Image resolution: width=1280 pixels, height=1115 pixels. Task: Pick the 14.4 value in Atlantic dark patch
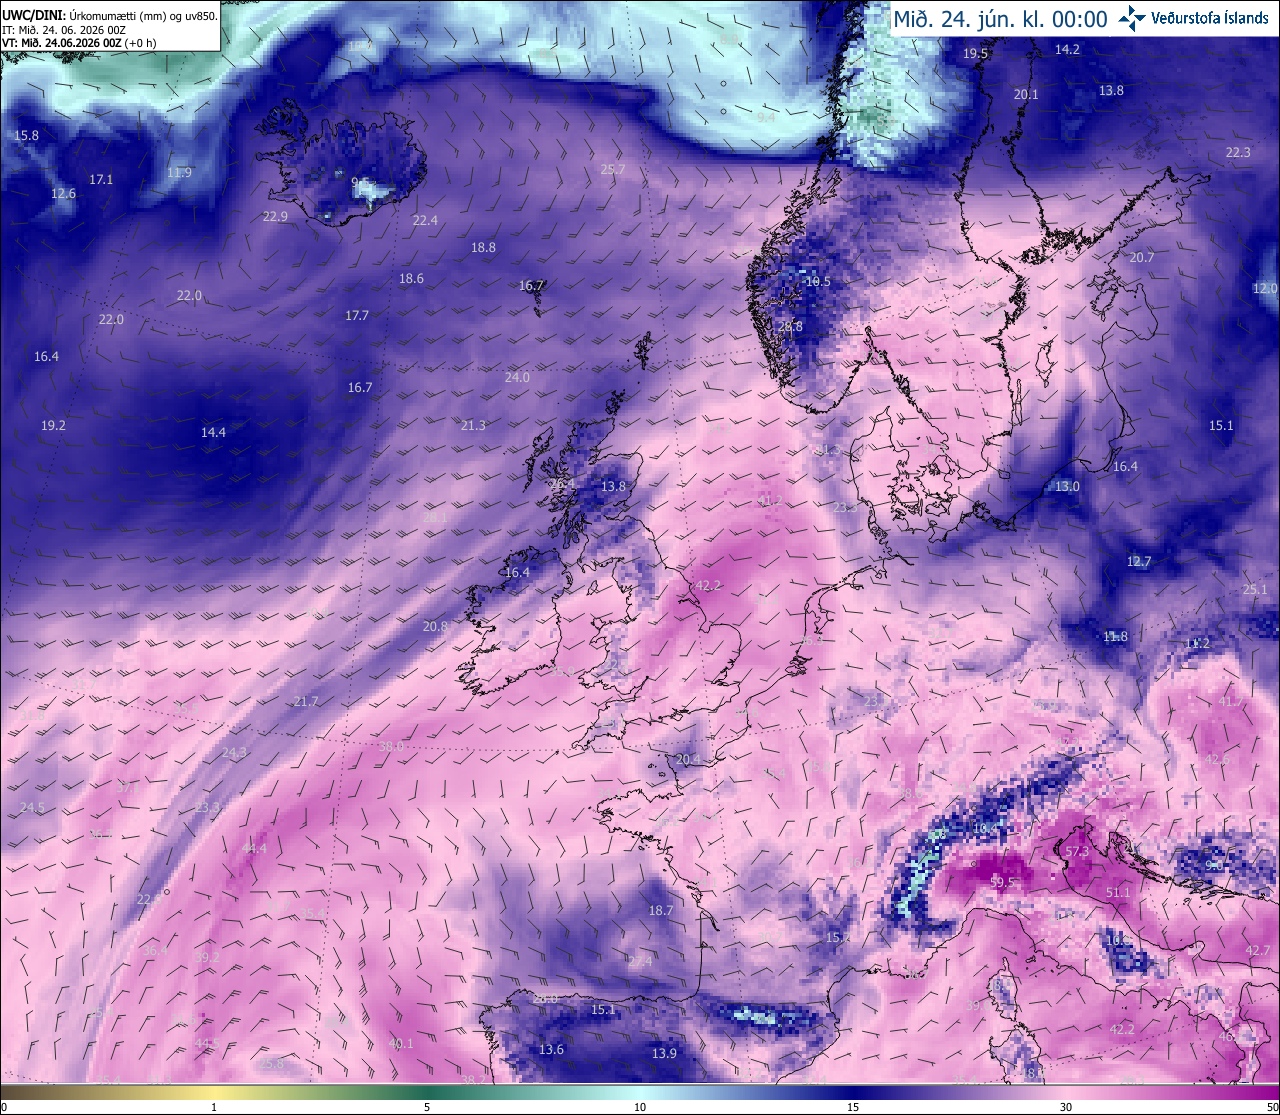coord(213,433)
